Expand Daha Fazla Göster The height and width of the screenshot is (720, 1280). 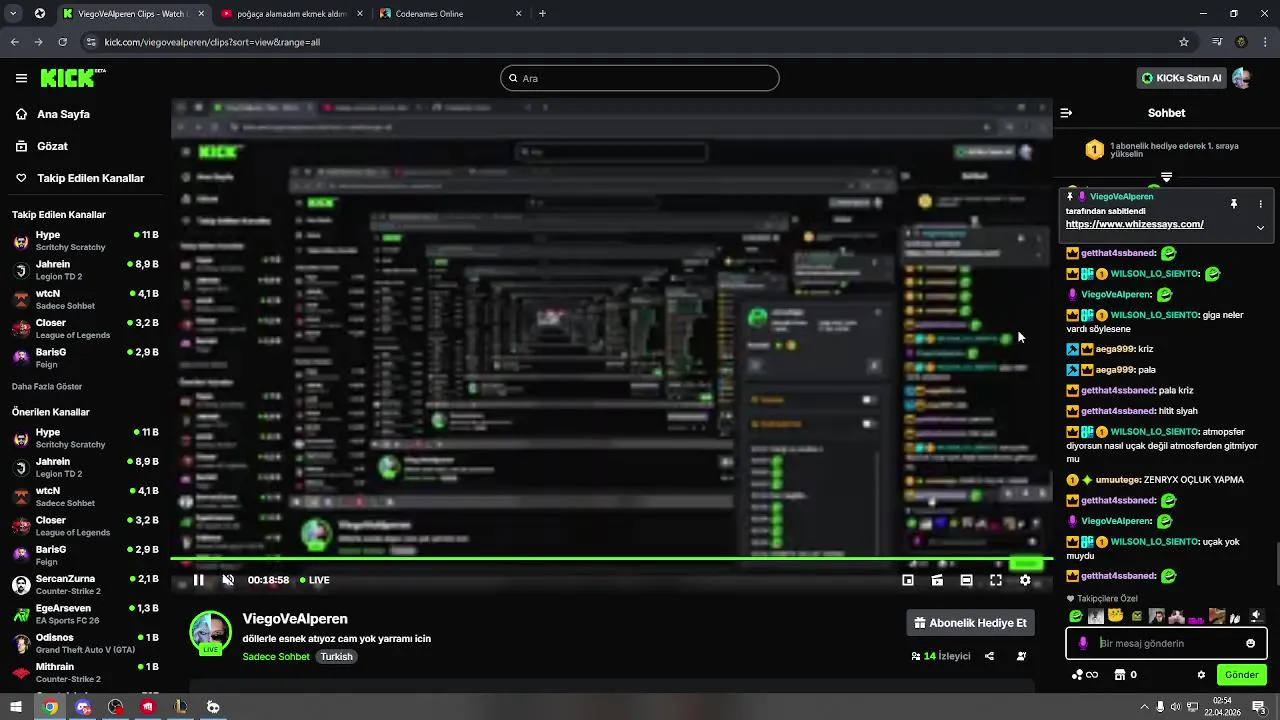coord(47,387)
